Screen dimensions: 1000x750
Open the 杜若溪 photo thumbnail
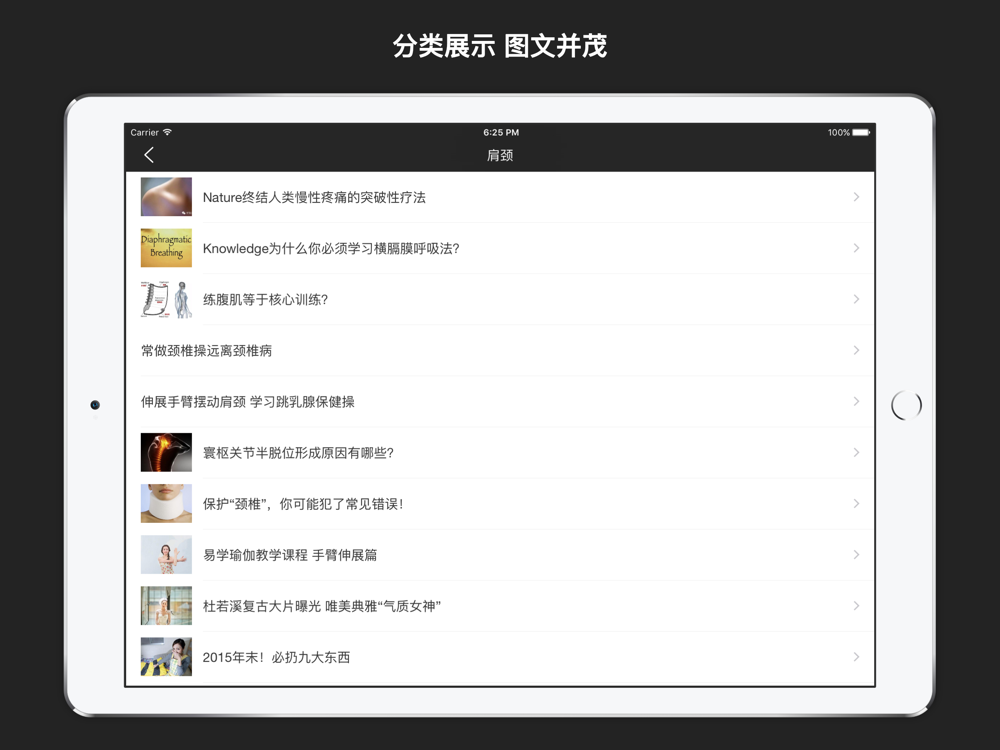click(166, 605)
